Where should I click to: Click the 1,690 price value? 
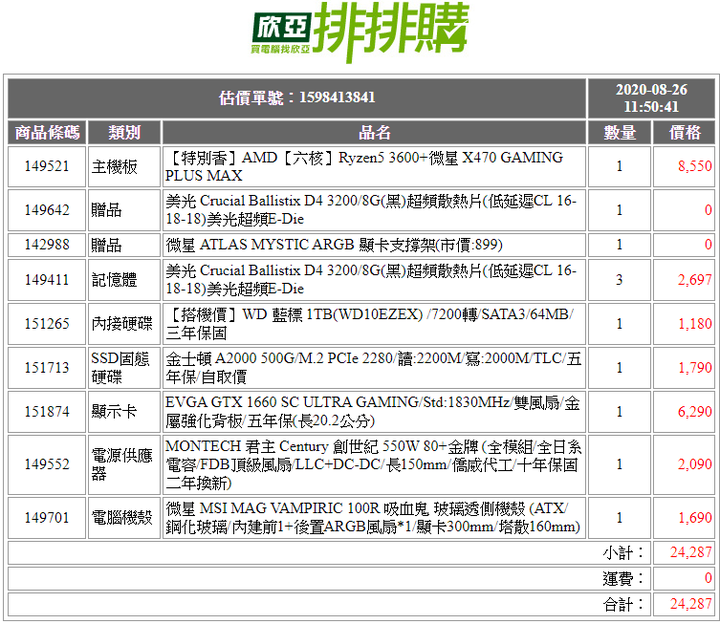click(x=694, y=518)
